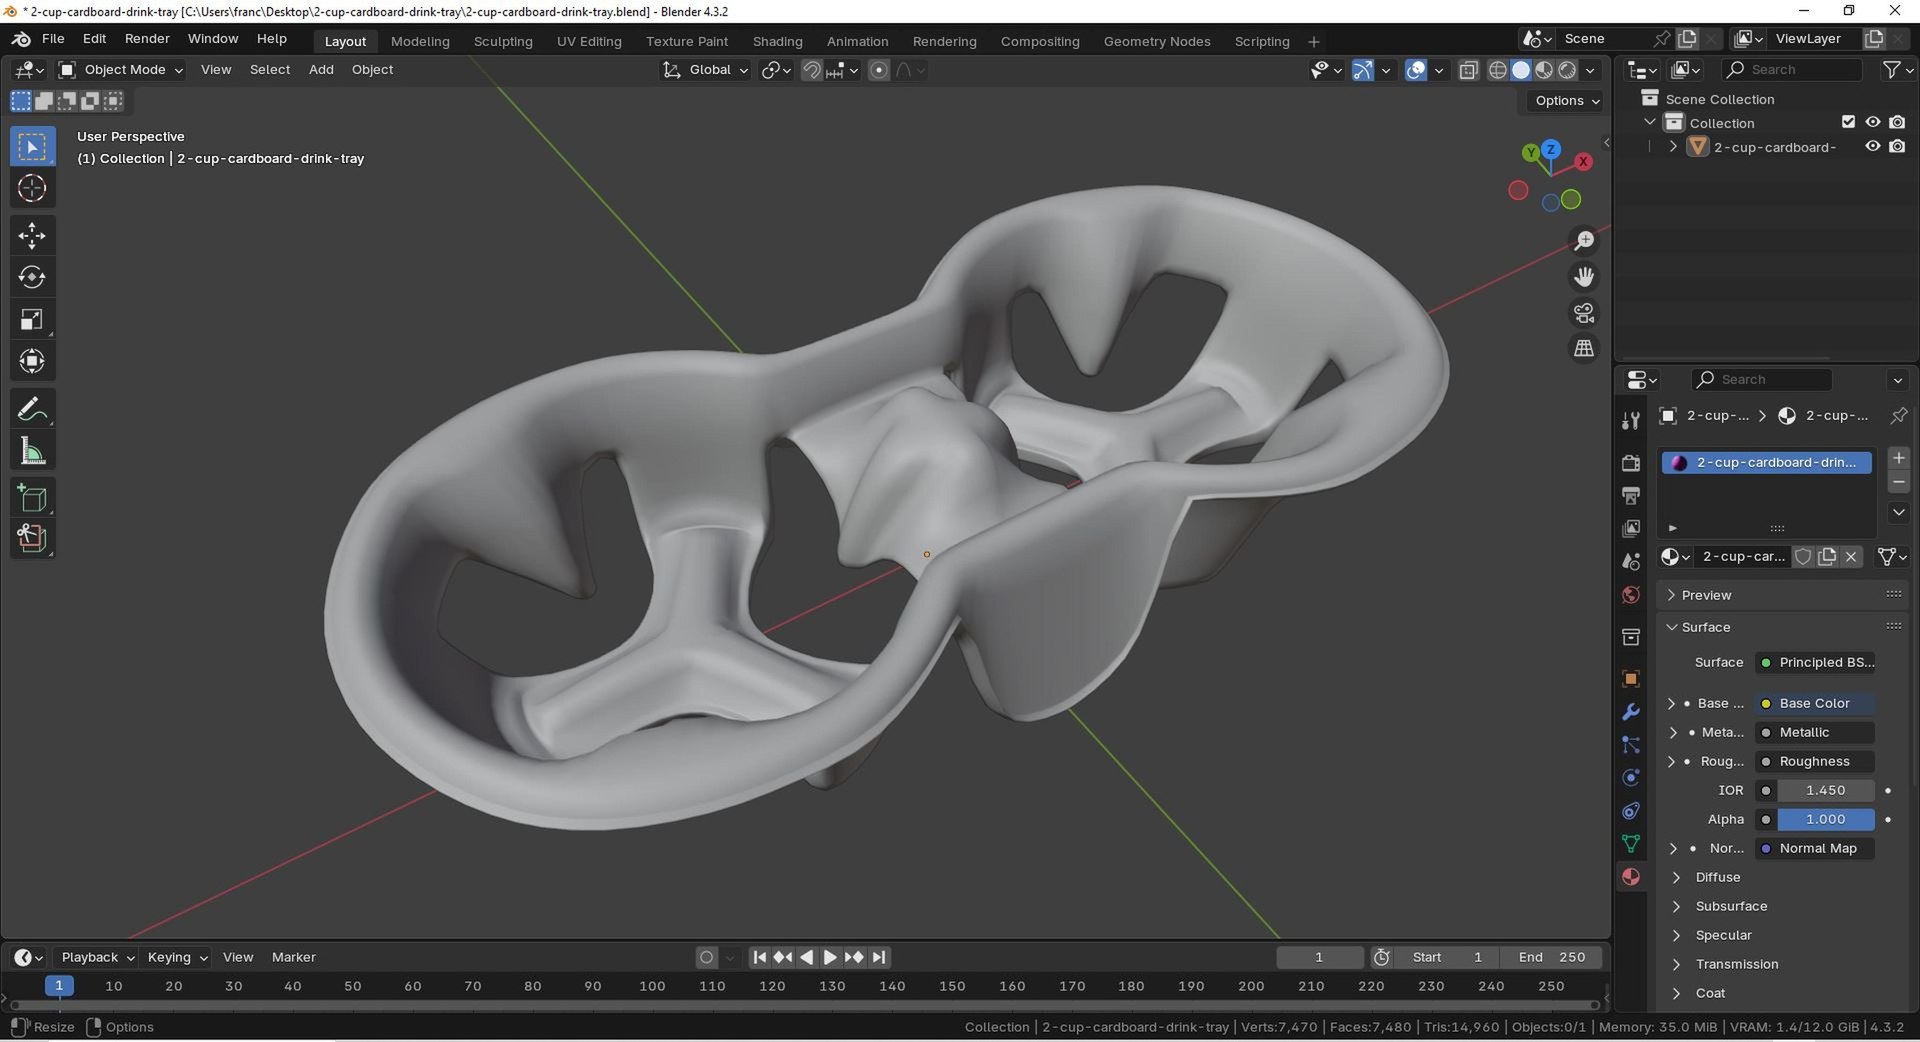The image size is (1920, 1042).
Task: Expand the 2-cup-cardboard object in outliner
Action: pyautogui.click(x=1673, y=146)
